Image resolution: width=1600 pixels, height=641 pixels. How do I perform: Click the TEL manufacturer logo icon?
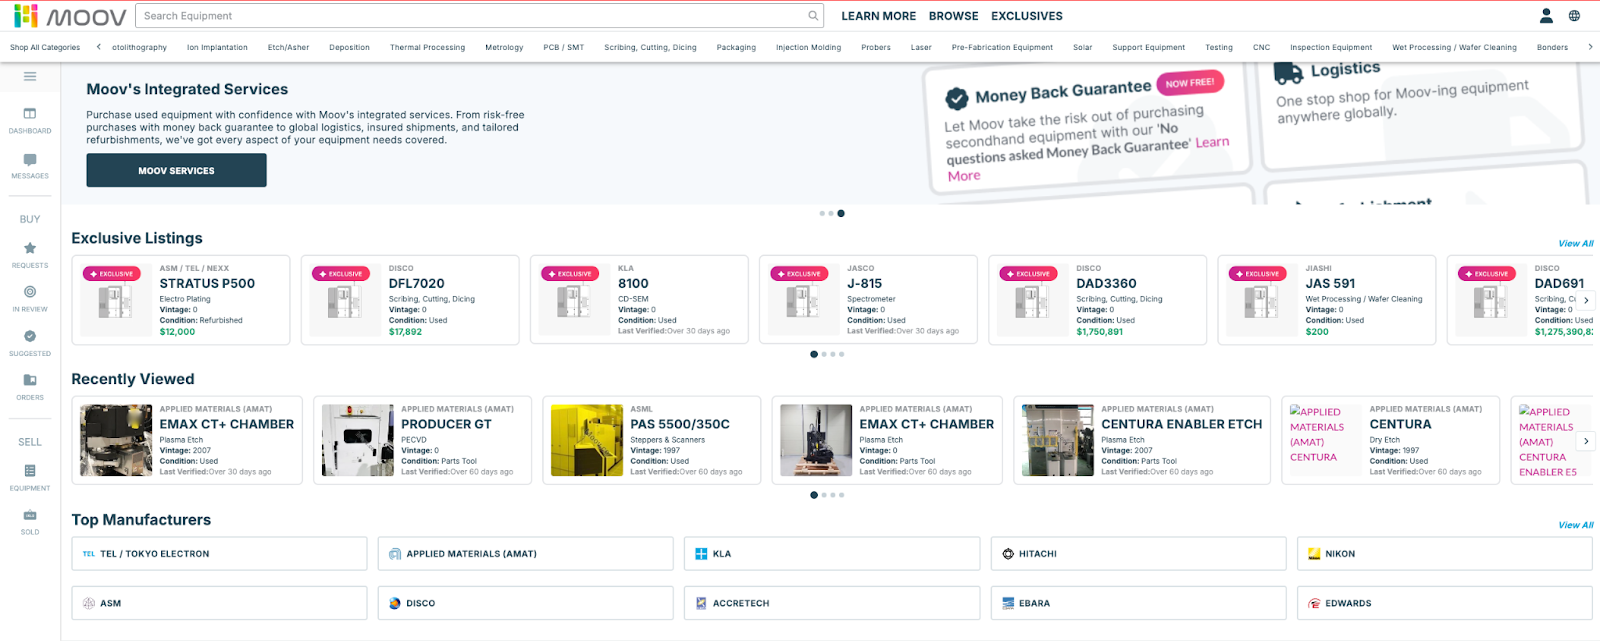(89, 554)
